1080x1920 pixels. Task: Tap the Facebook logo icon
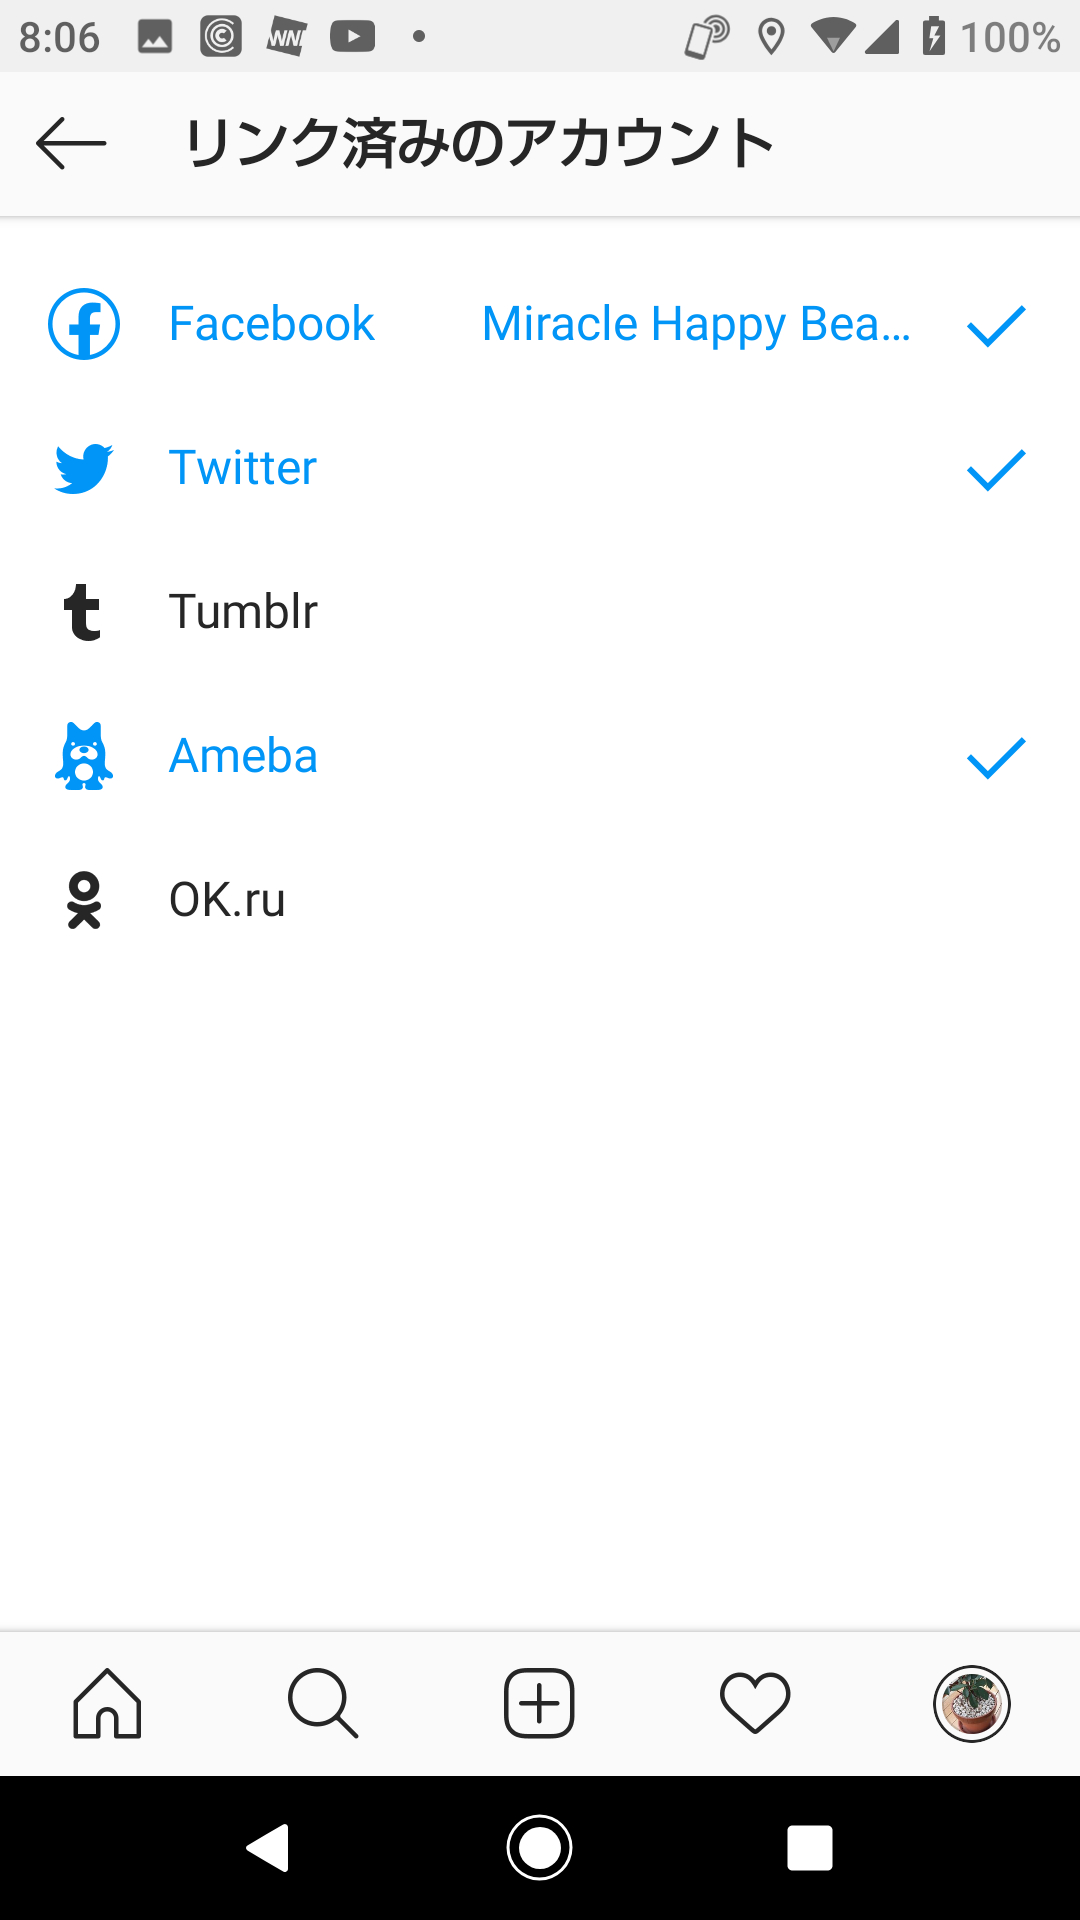pyautogui.click(x=84, y=324)
